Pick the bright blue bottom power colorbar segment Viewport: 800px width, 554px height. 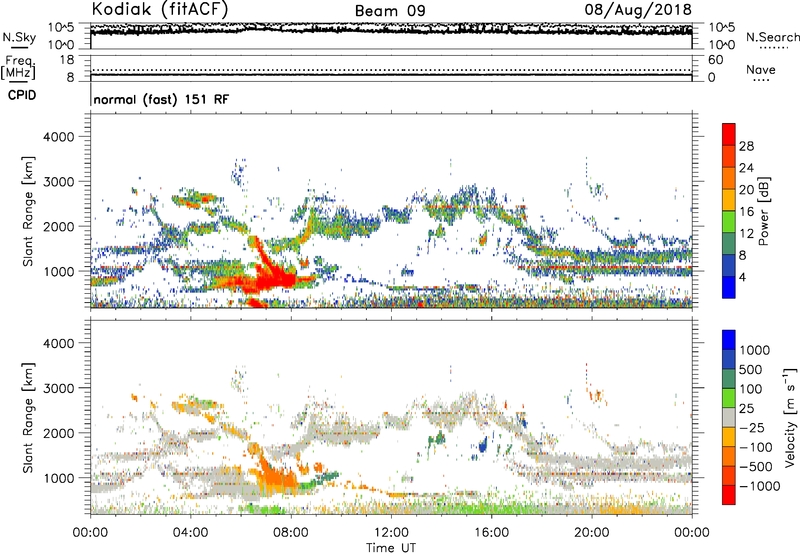pos(729,288)
